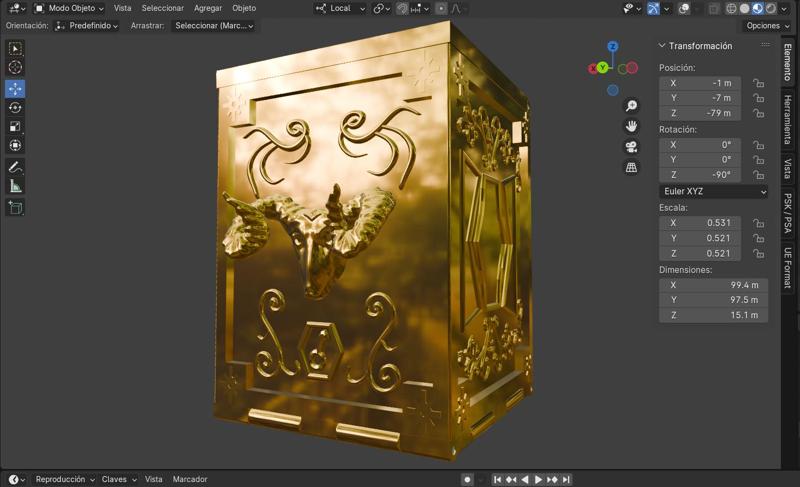Toggle snapping magnet icon
Screen dimensions: 800x487
tap(402, 9)
